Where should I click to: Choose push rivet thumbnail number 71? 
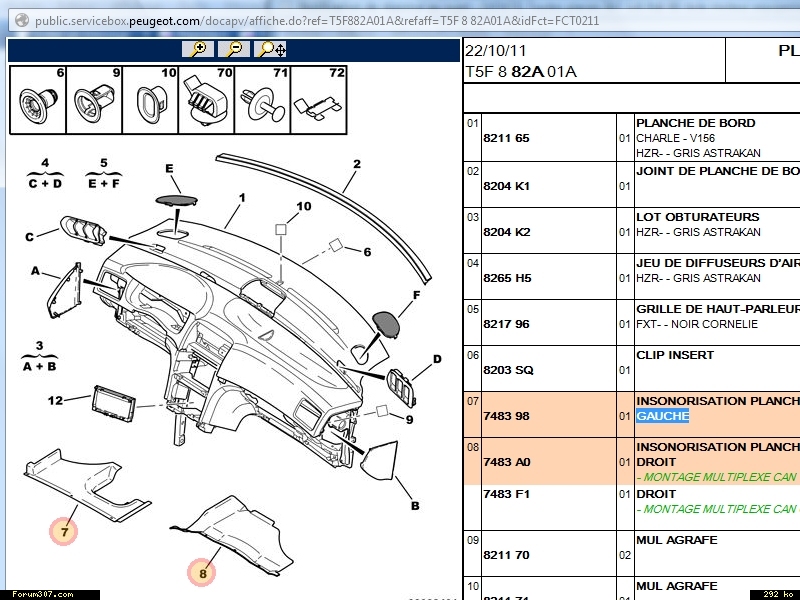pyautogui.click(x=262, y=100)
